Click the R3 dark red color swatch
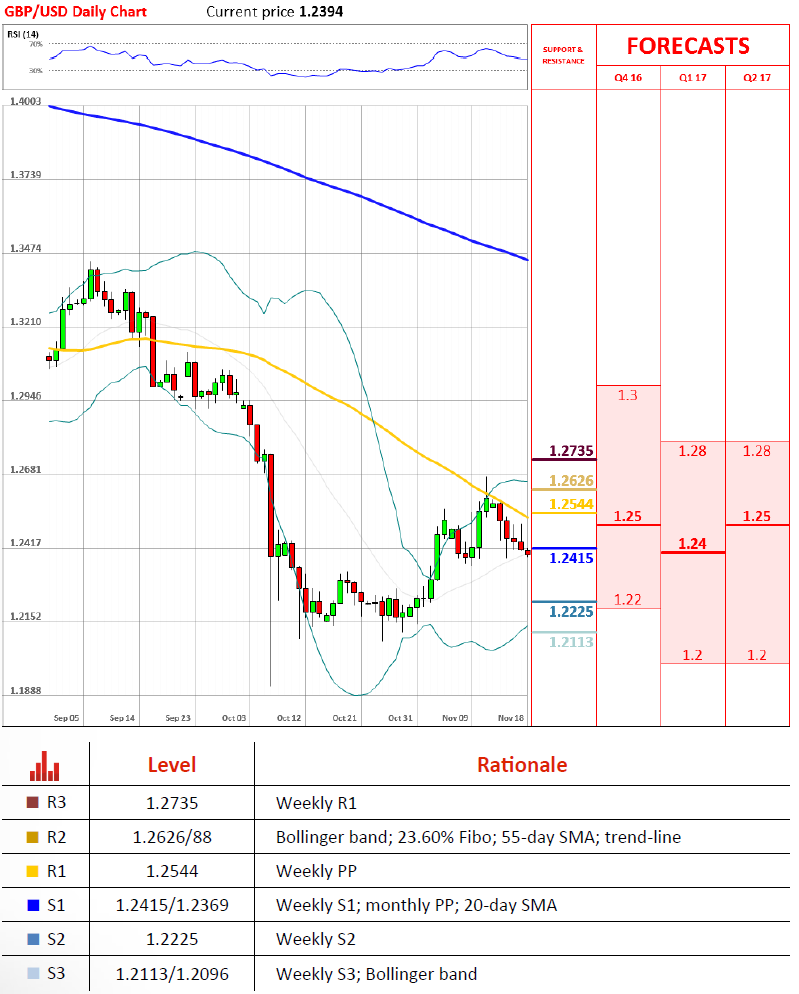 point(33,803)
